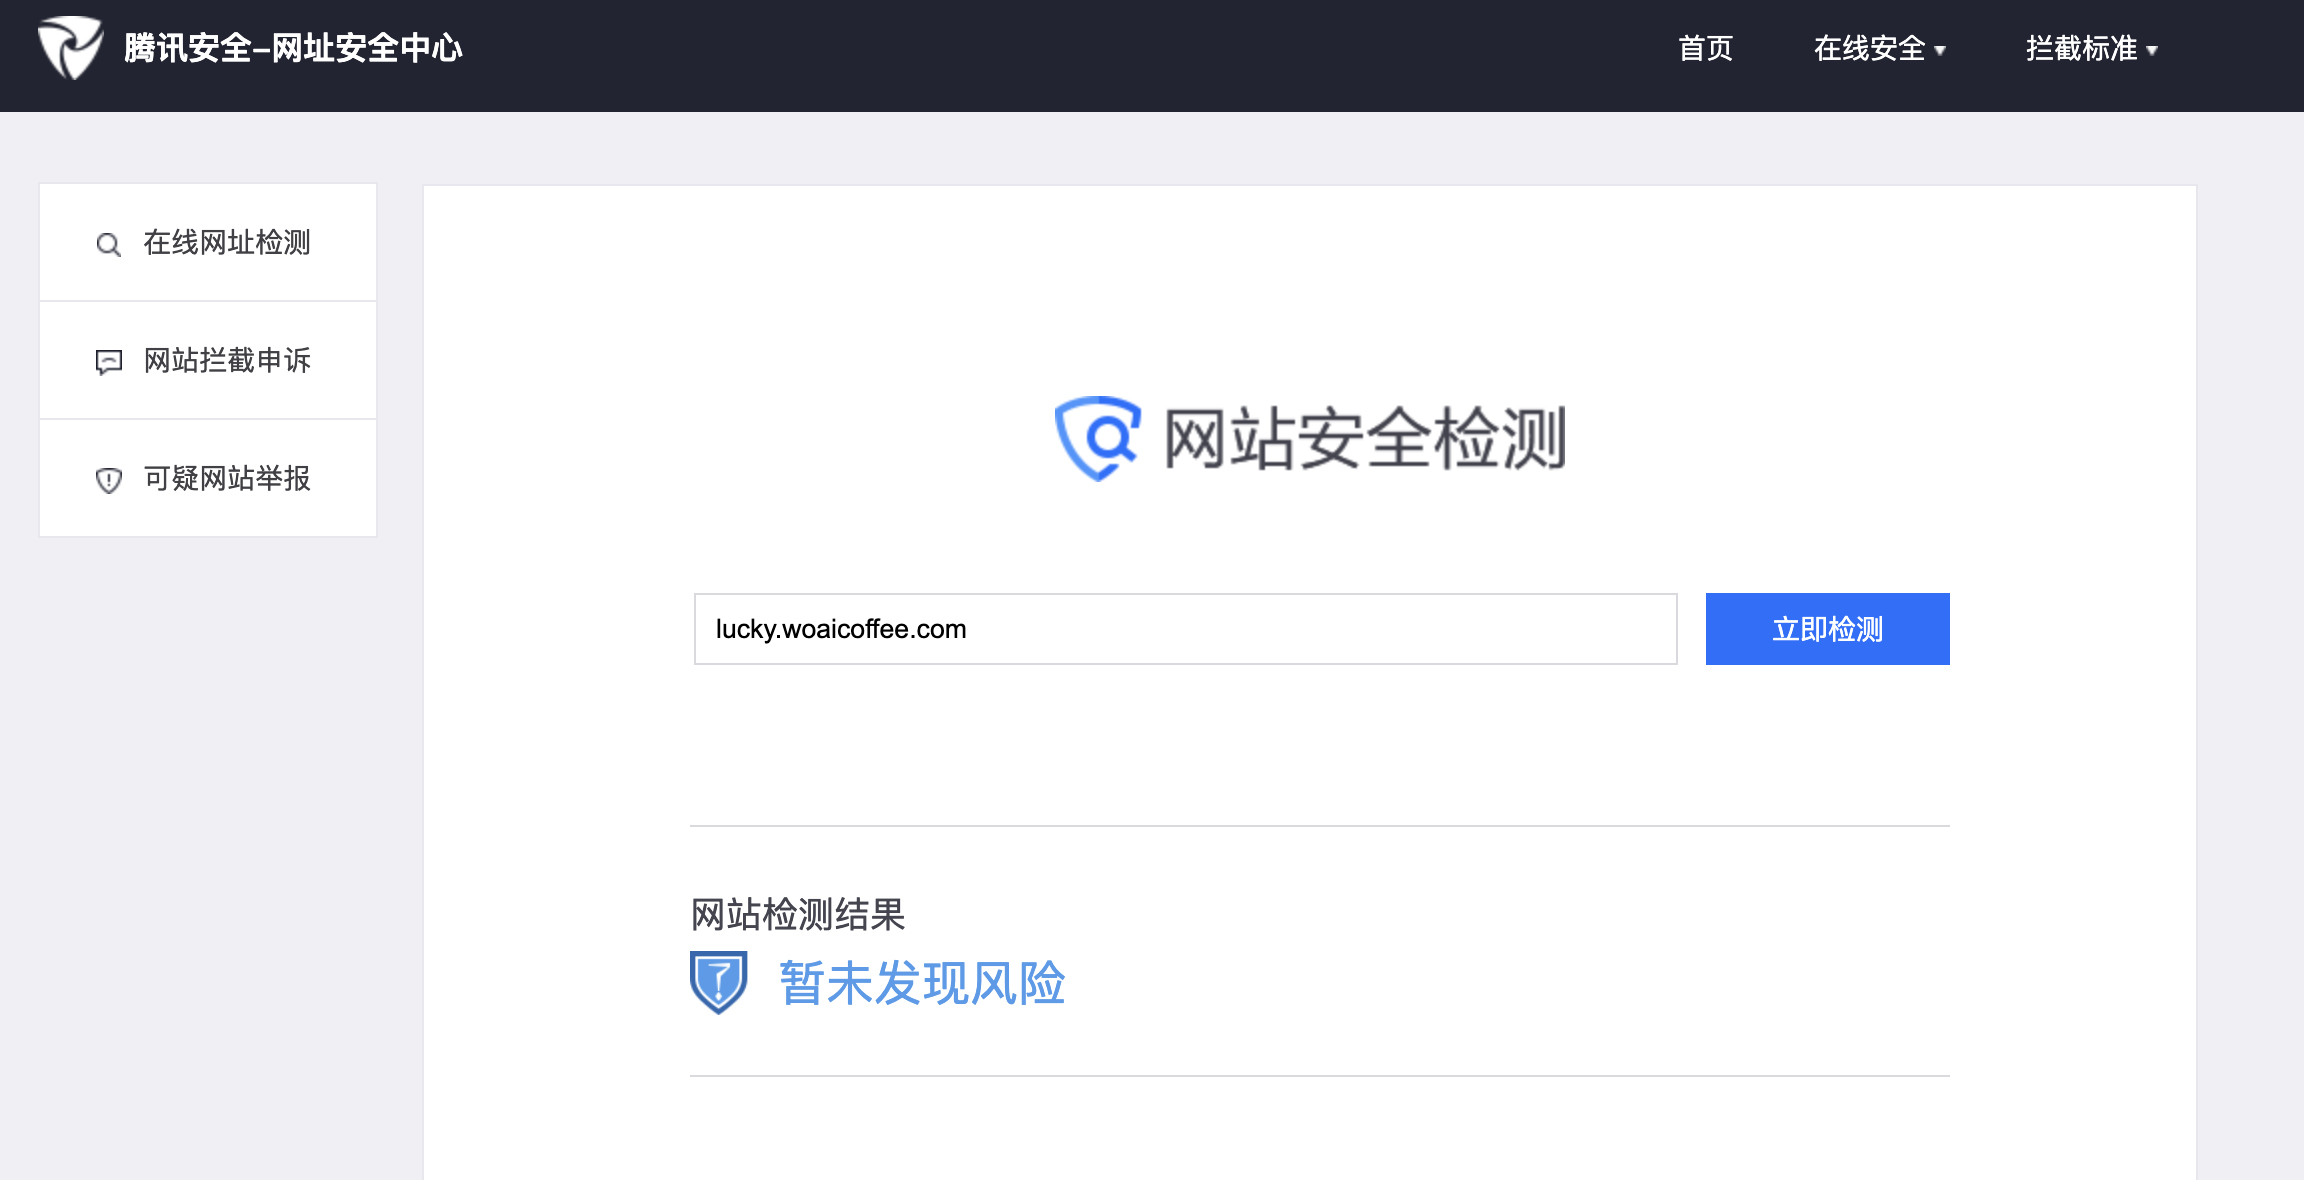Click the magnifier icon beside 在线网址检测

108,244
